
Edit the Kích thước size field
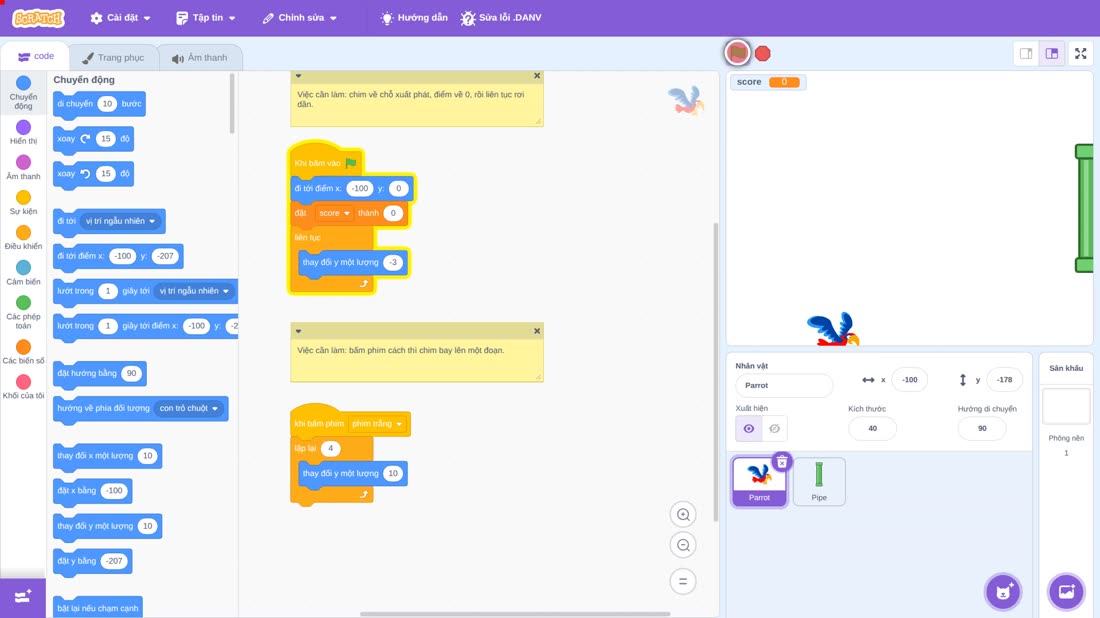click(x=872, y=429)
